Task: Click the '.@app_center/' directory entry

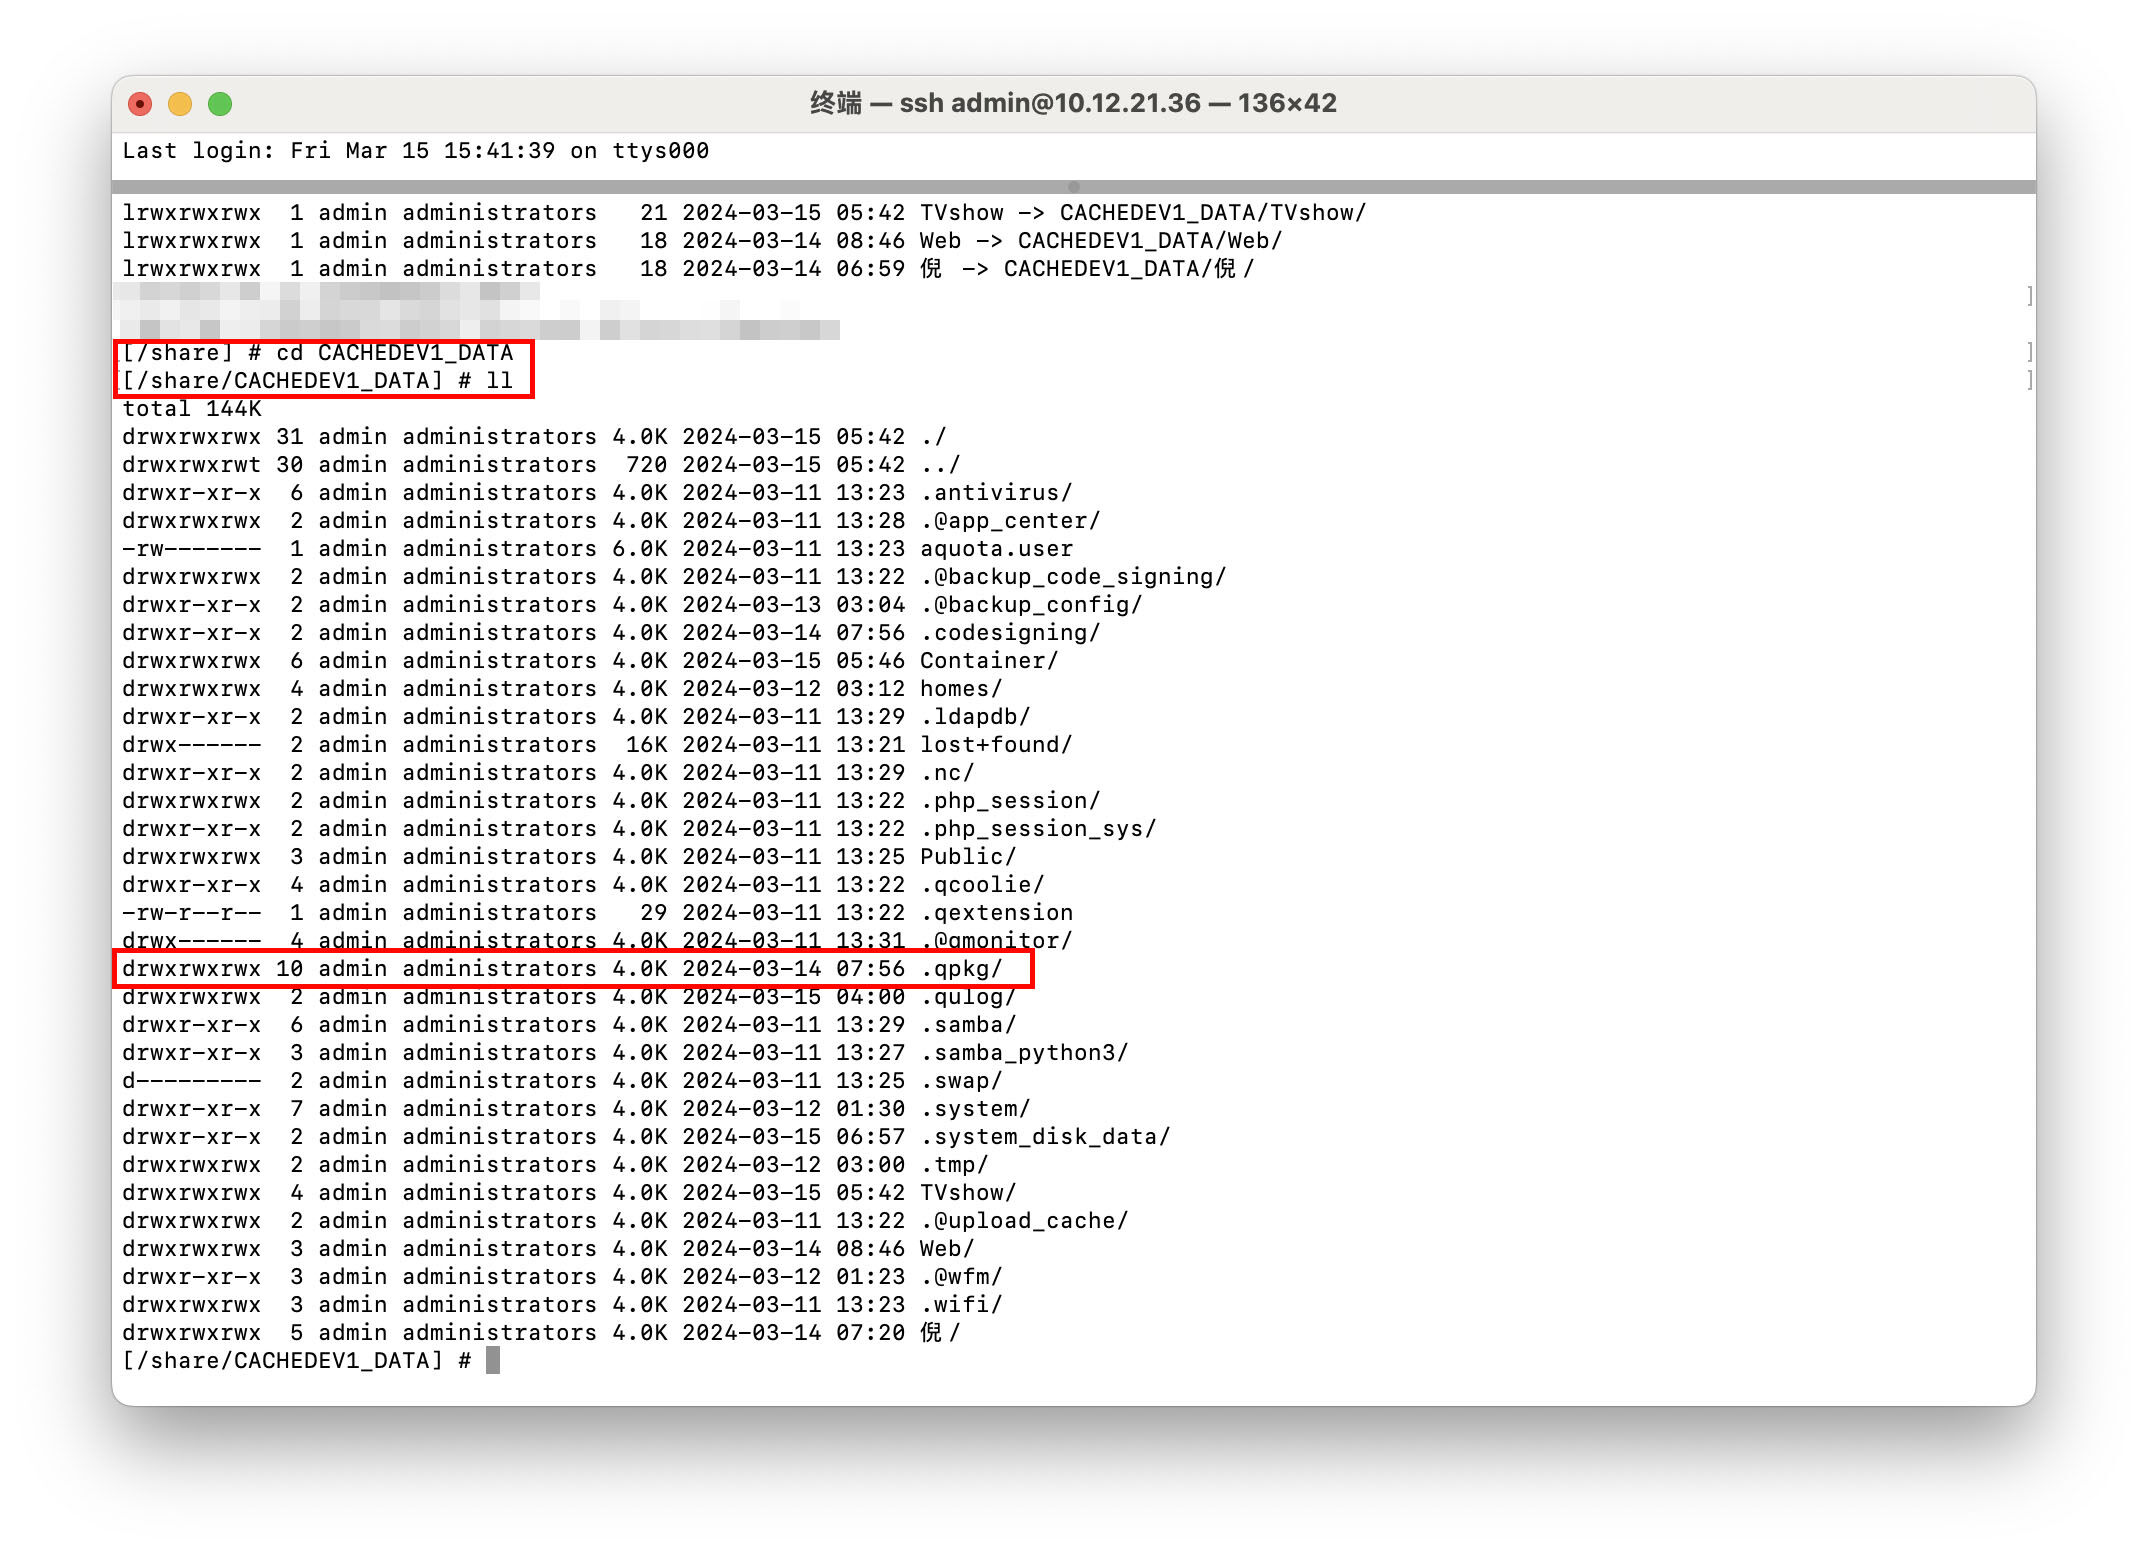Action: coord(1010,521)
